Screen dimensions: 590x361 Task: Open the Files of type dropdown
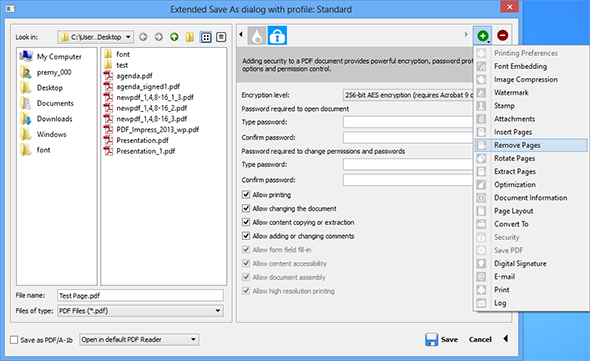[x=140, y=311]
